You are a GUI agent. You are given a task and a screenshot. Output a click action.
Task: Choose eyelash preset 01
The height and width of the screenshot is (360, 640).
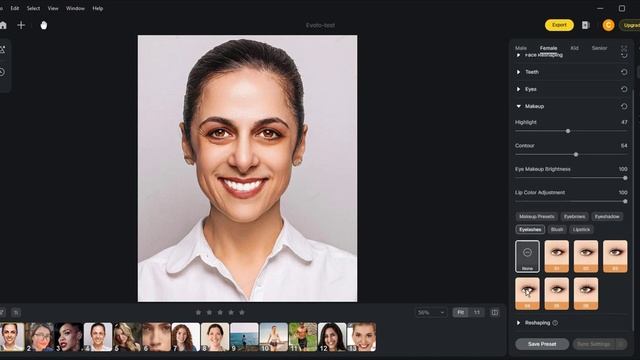[x=557, y=256]
